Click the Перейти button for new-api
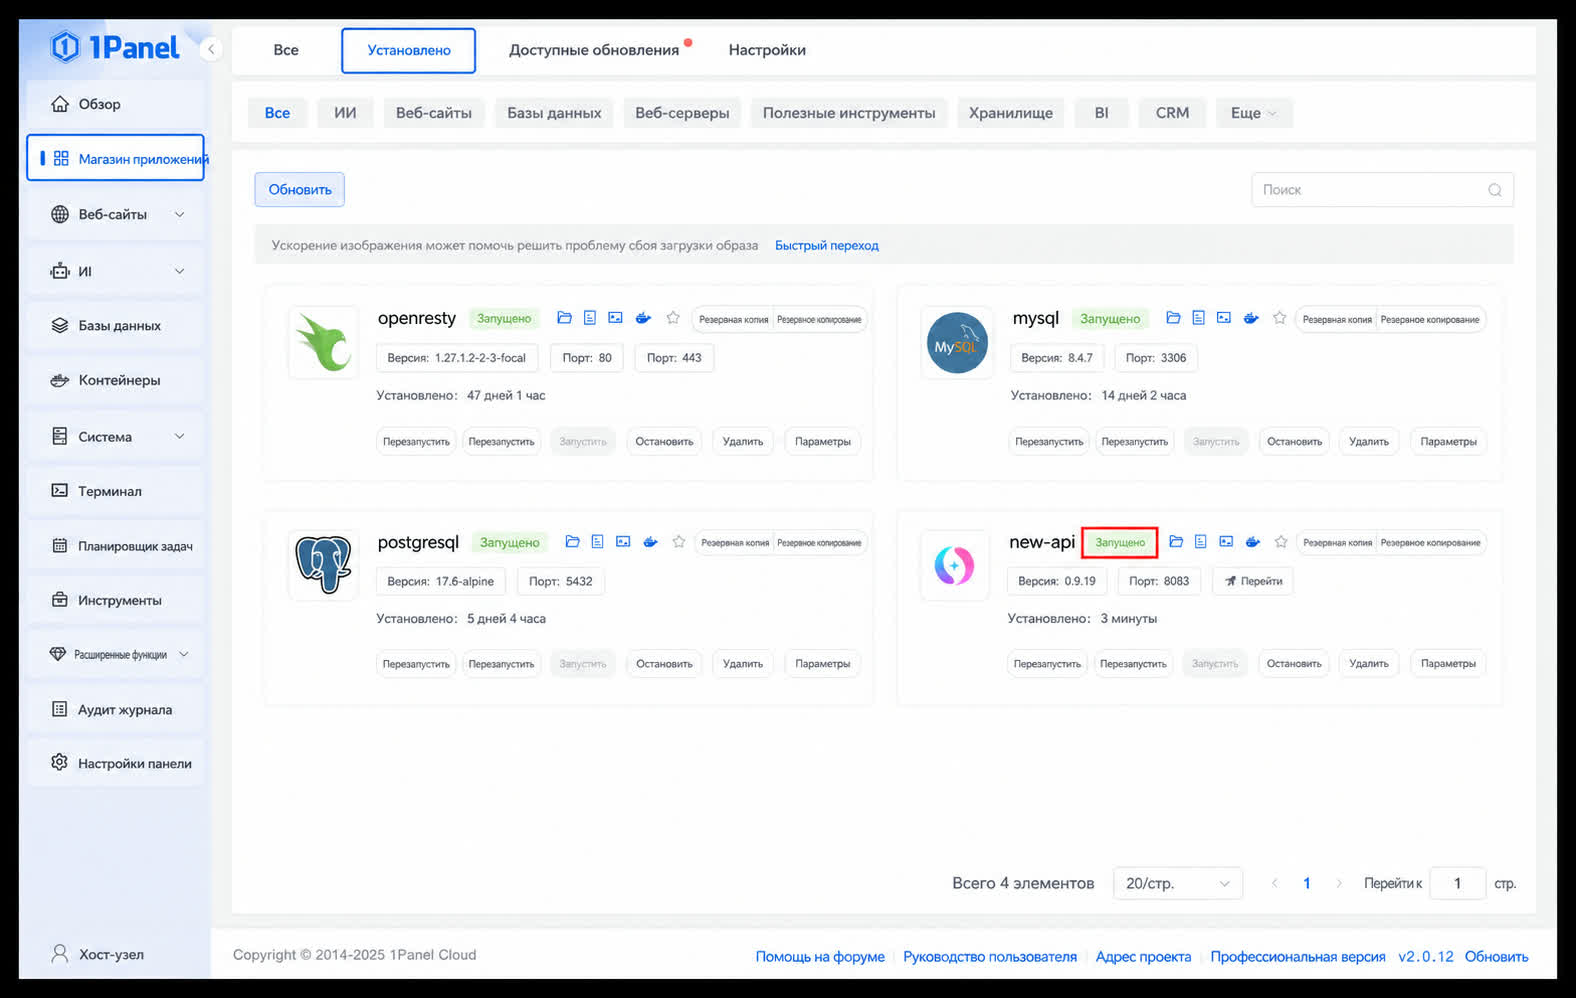The height and width of the screenshot is (998, 1576). [x=1253, y=581]
